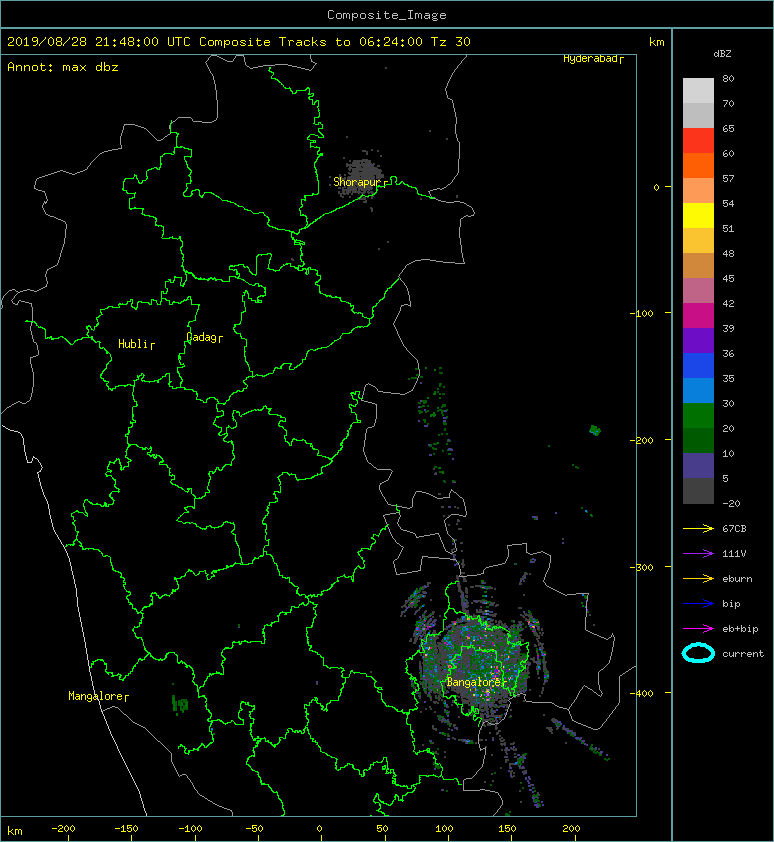Click the 'Annot: max dbz' annotation
774x842 pixels.
63,67
